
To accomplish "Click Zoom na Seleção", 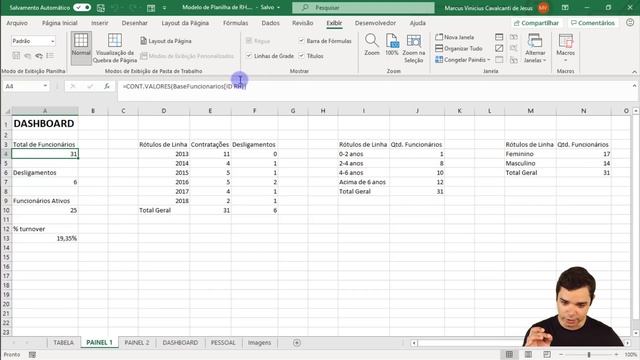I will pos(413,48).
